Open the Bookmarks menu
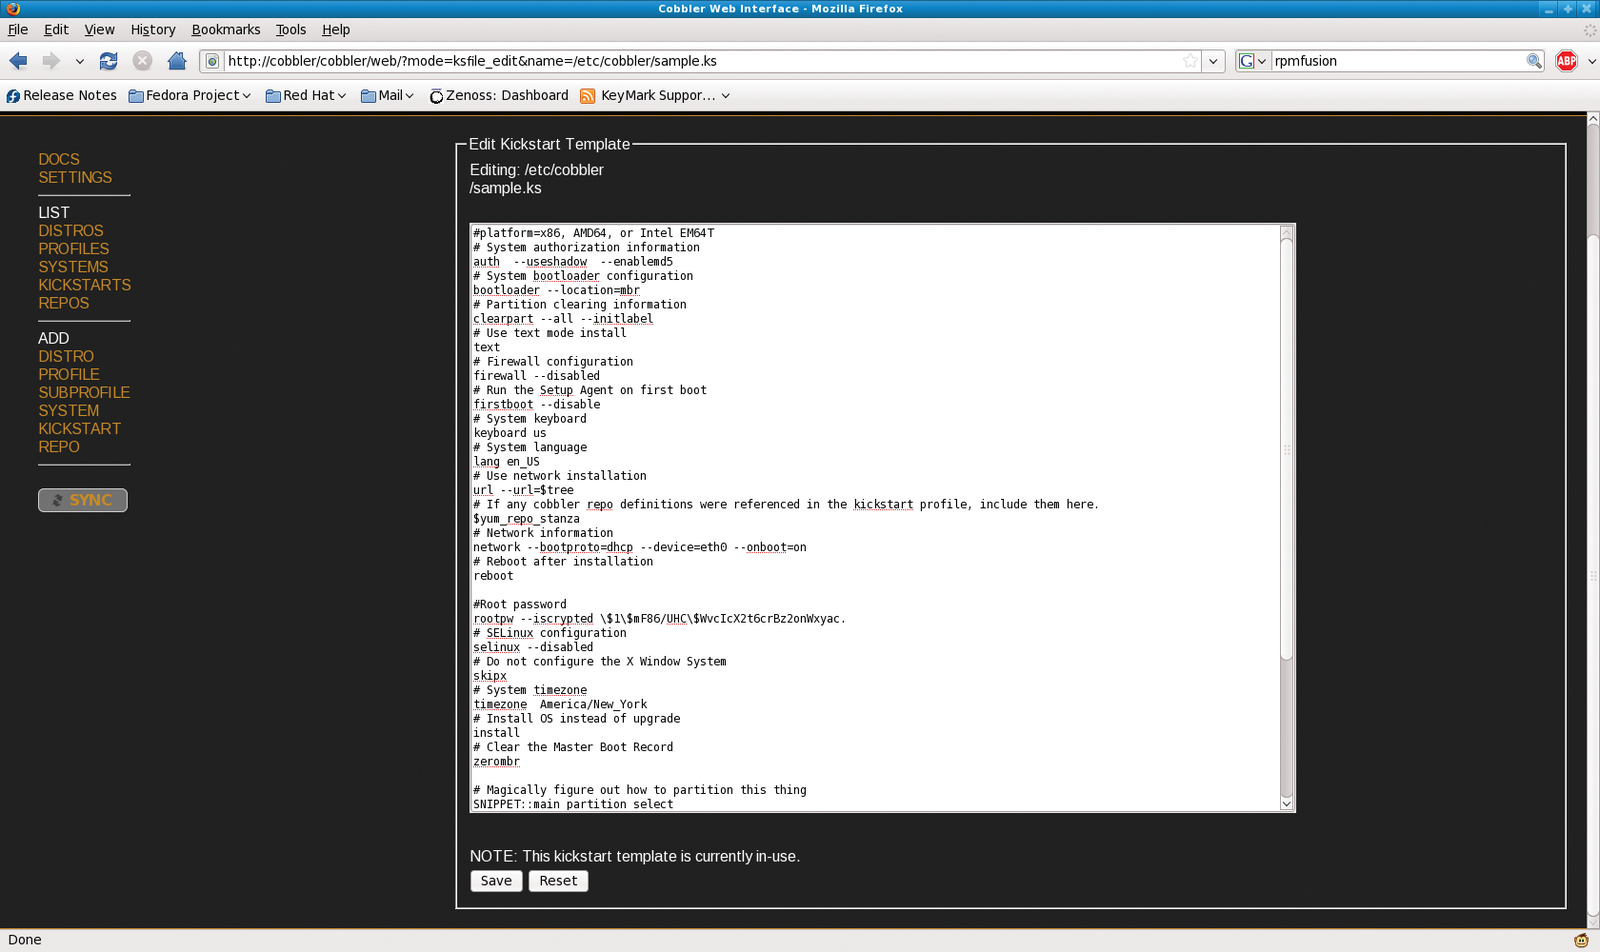The height and width of the screenshot is (952, 1600). [226, 30]
